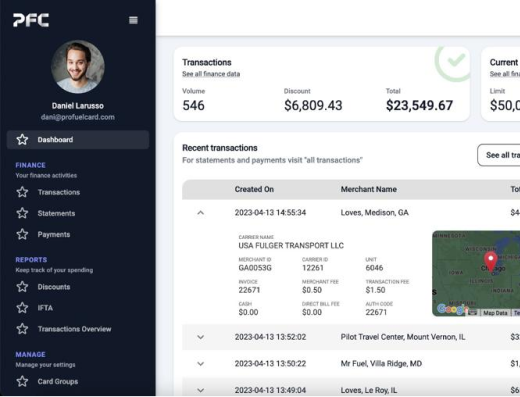Click the See all transactions button

click(499, 155)
